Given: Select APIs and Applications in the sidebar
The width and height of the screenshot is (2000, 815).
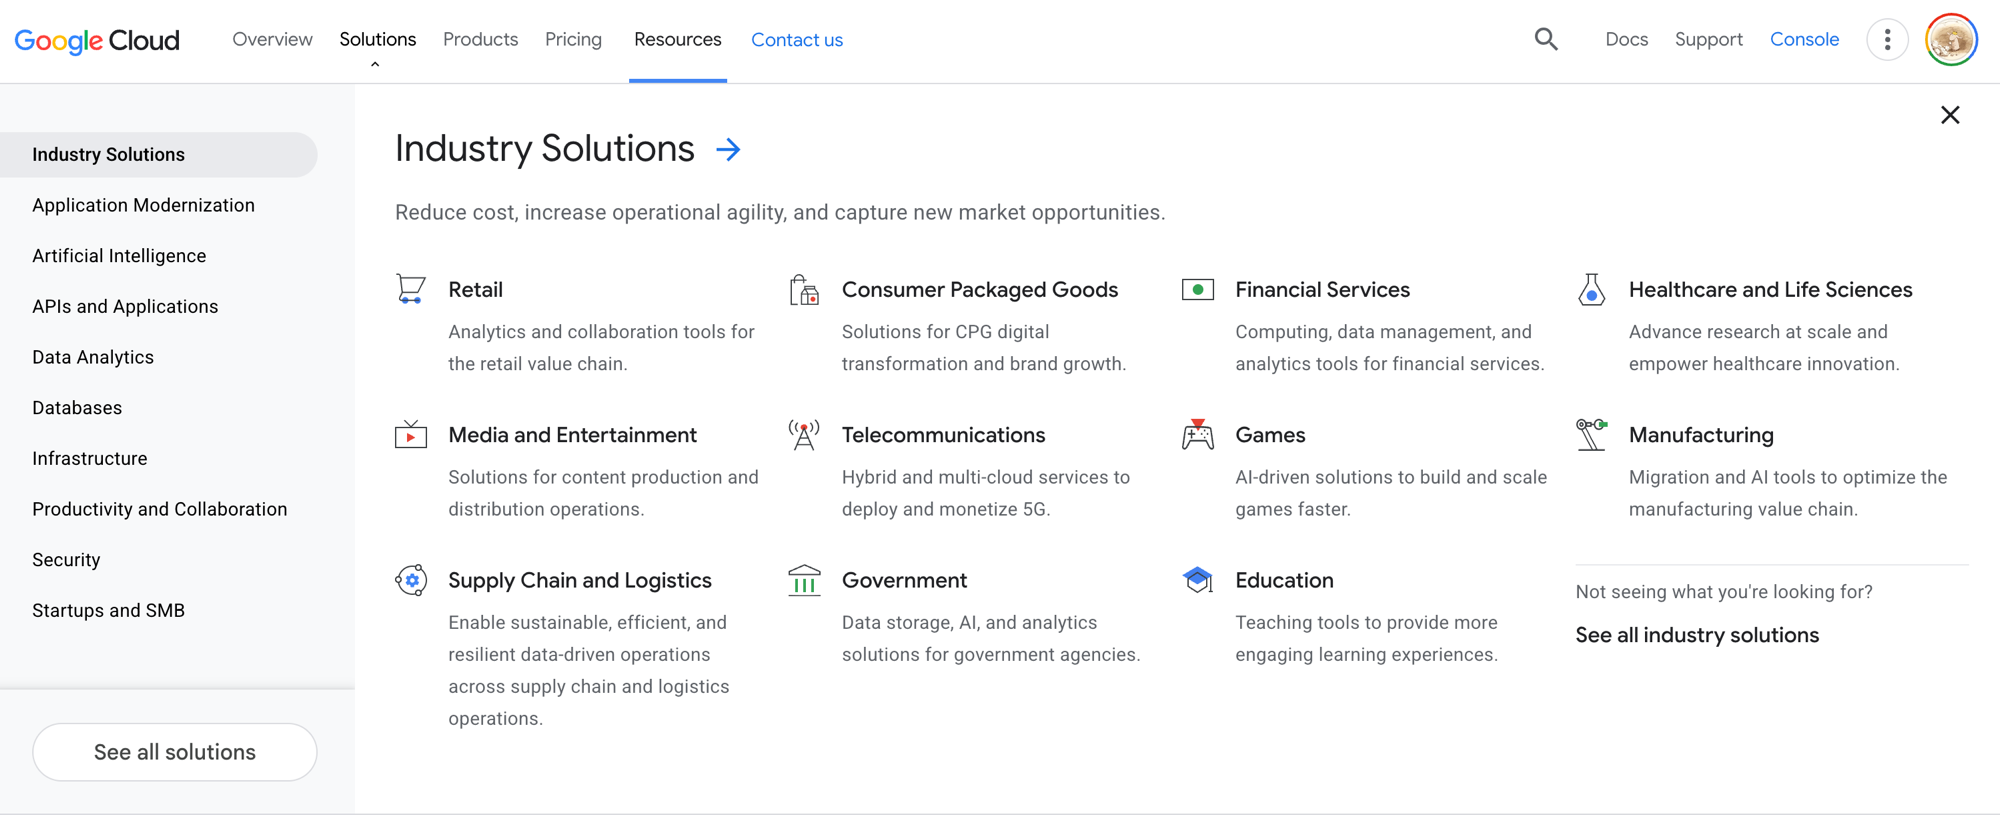Looking at the screenshot, I should (x=125, y=306).
